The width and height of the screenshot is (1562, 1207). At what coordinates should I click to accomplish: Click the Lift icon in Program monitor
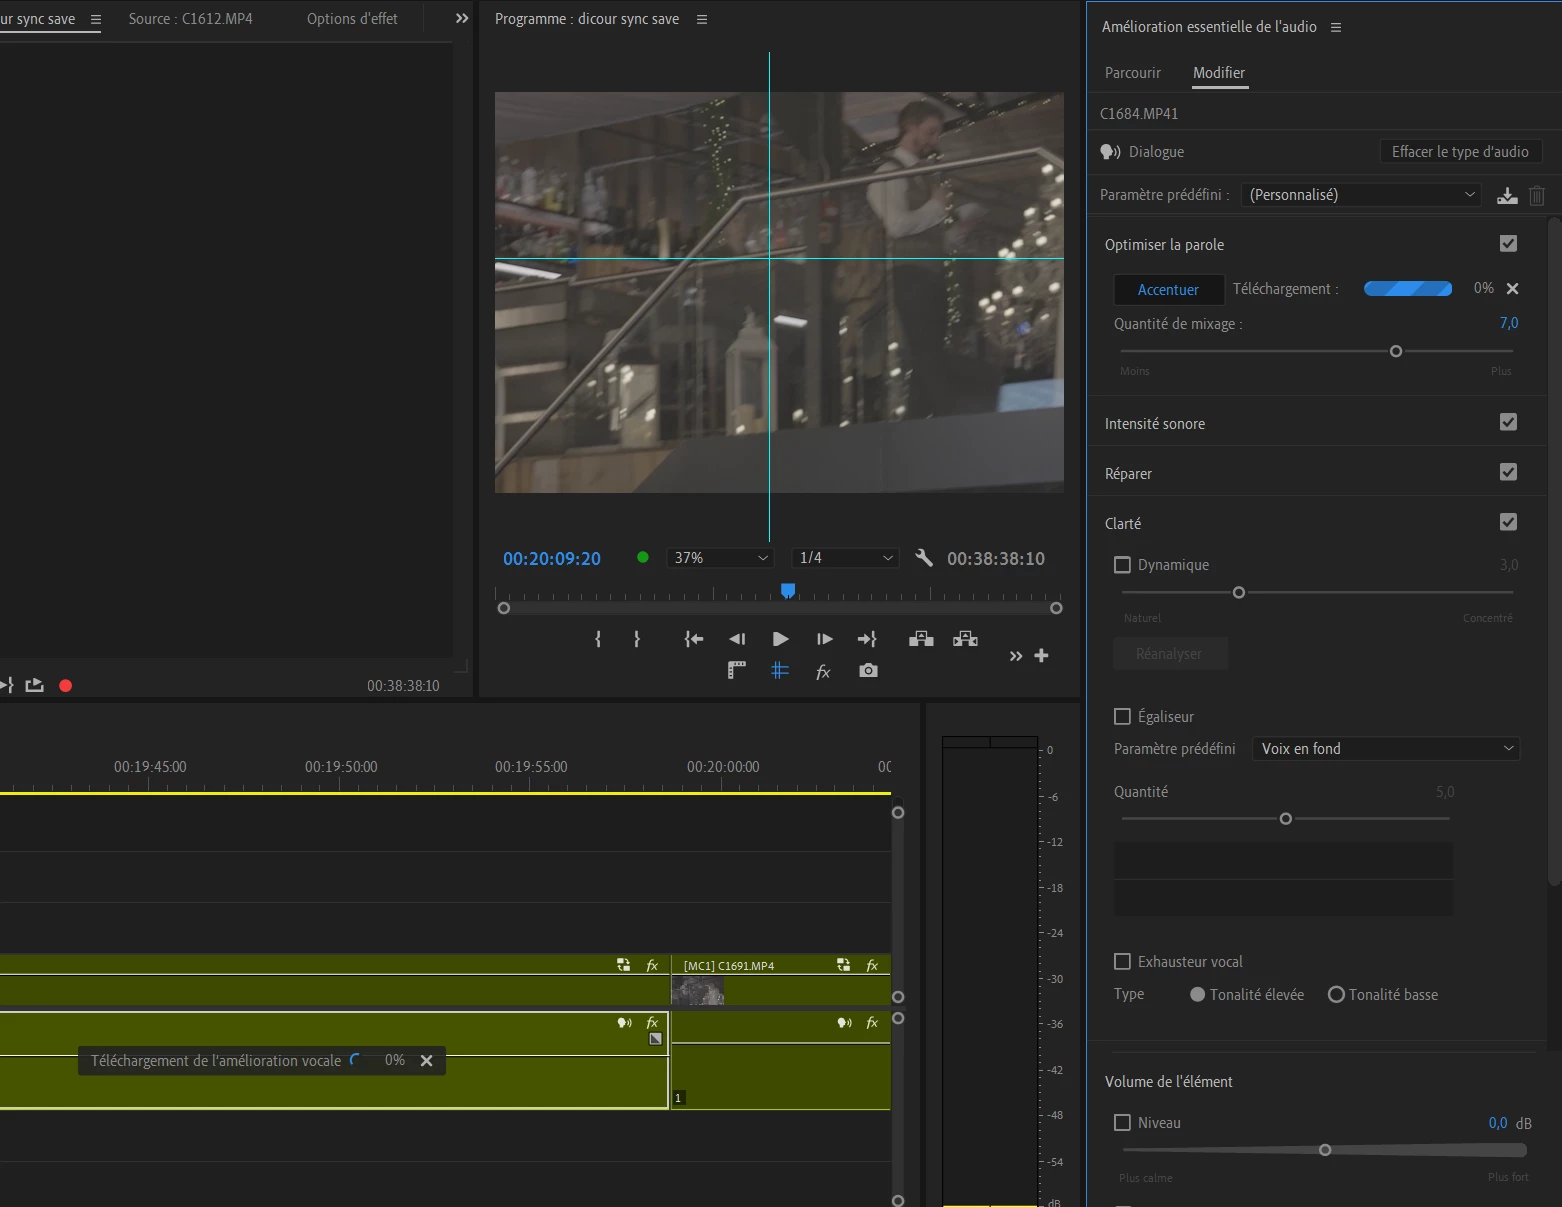click(921, 639)
